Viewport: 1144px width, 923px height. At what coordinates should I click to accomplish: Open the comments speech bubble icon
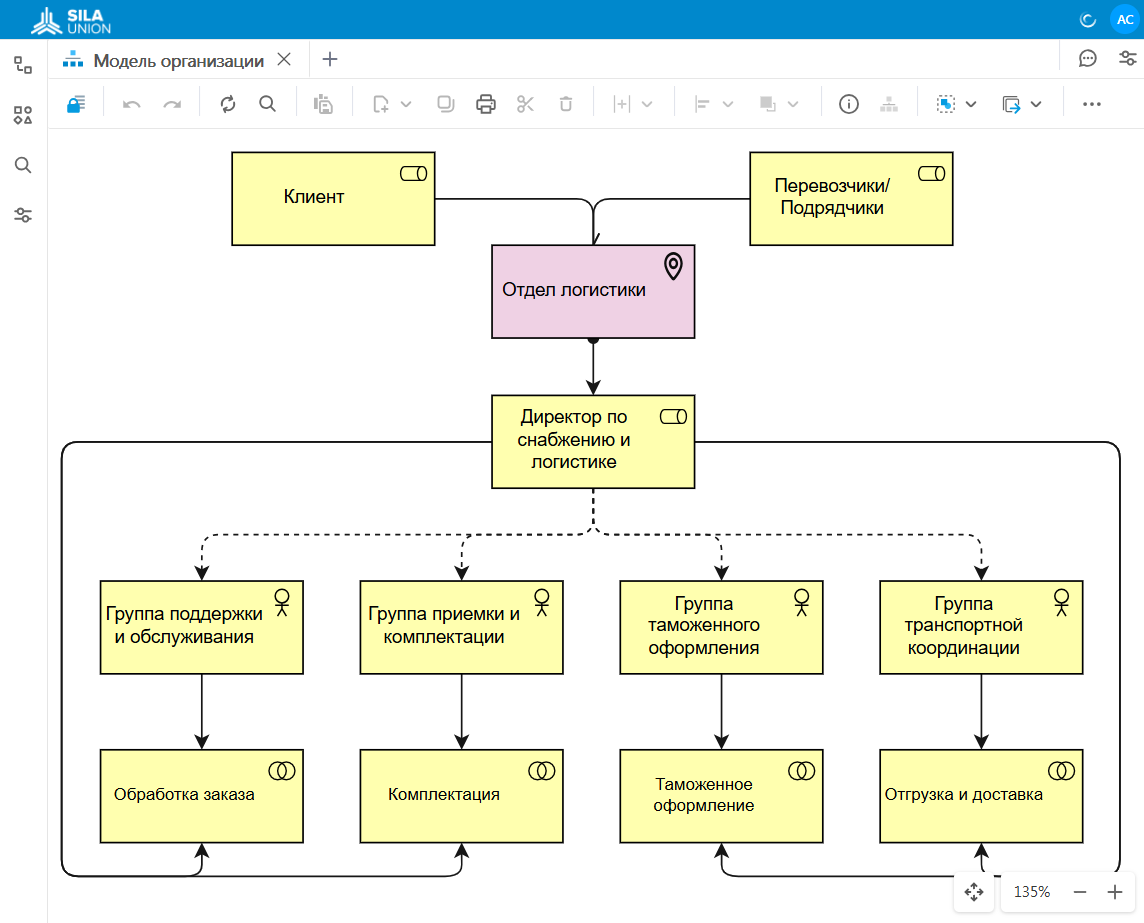pyautogui.click(x=1087, y=58)
